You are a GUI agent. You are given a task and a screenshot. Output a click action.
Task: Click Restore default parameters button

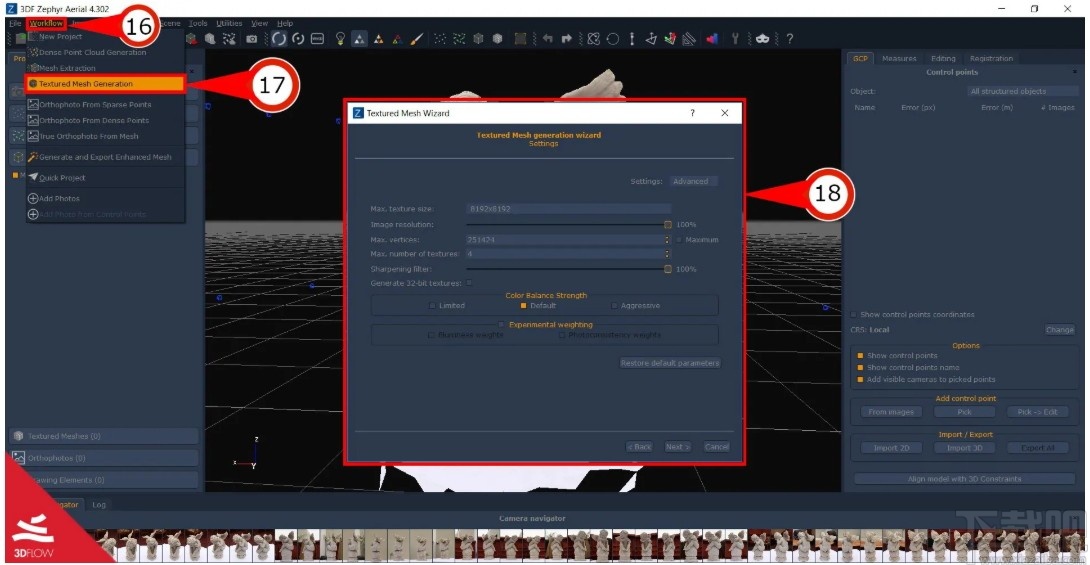pos(669,363)
